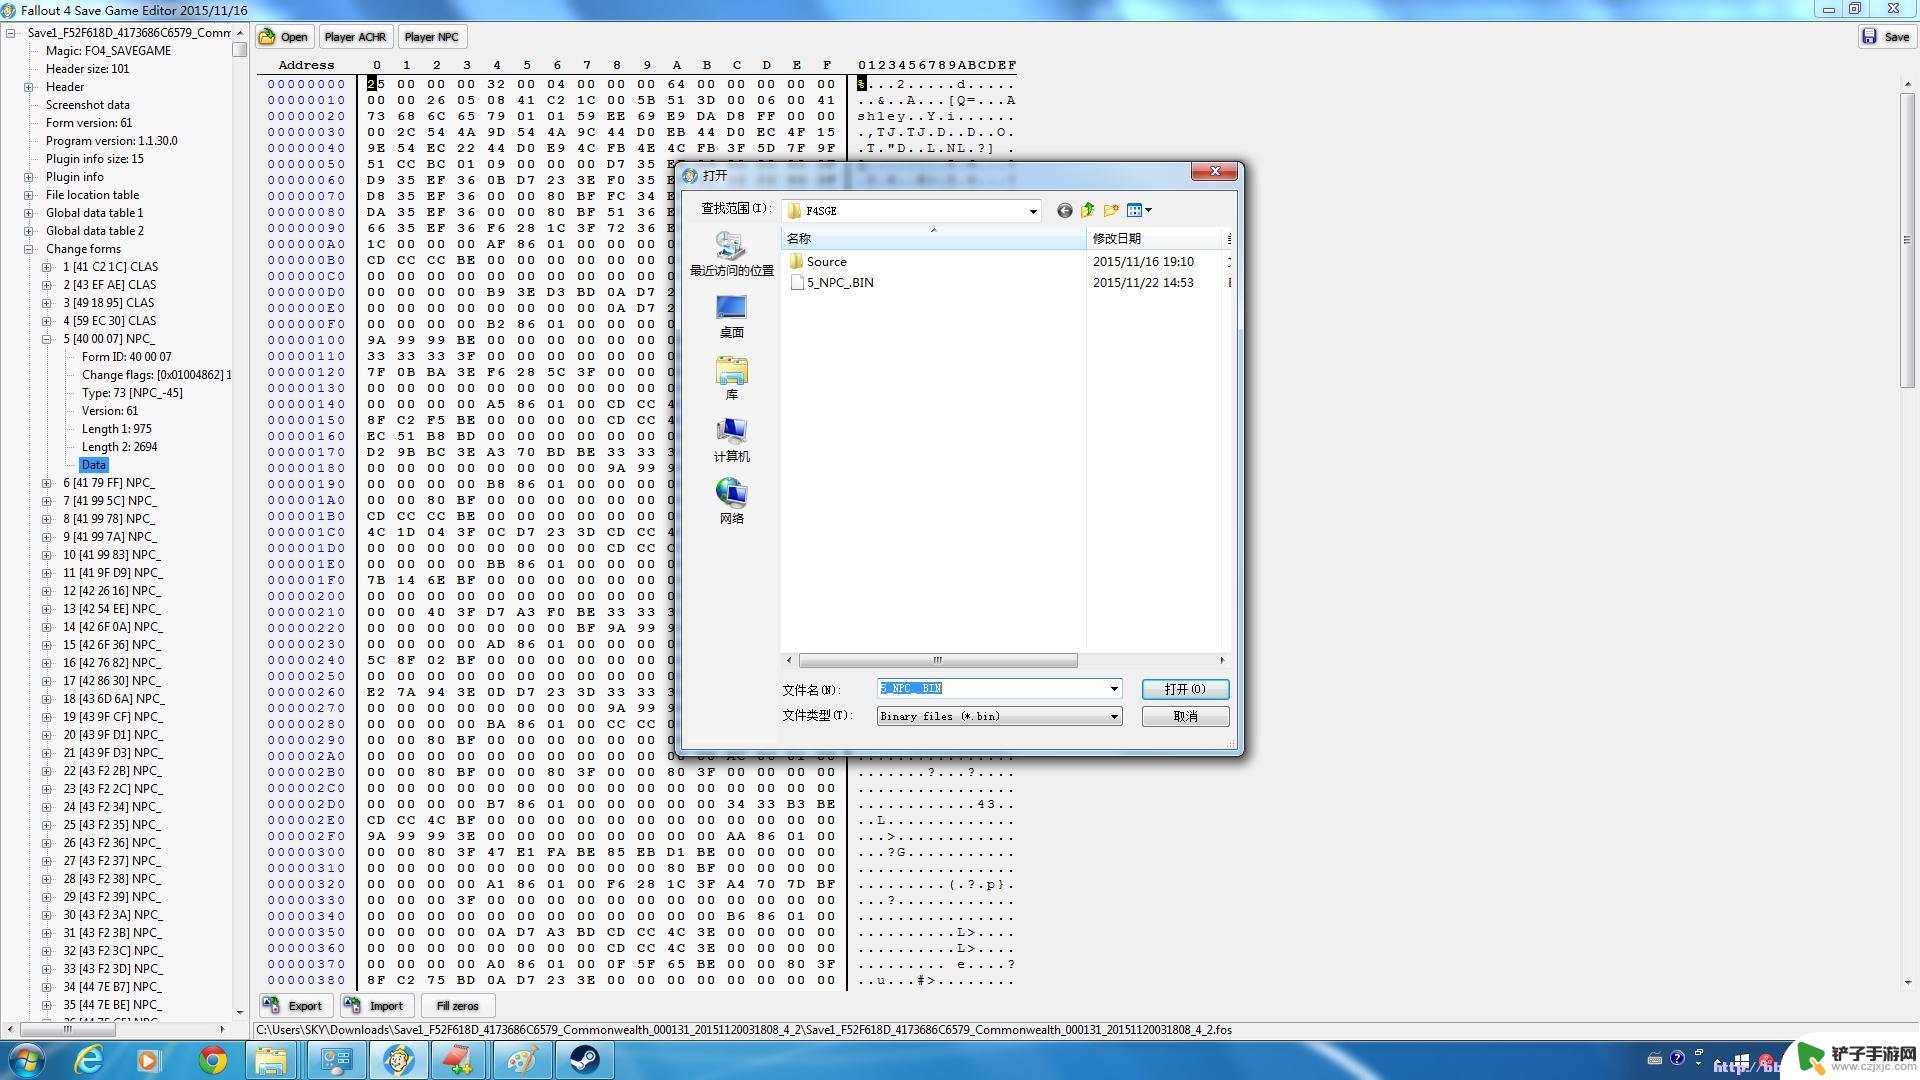The height and width of the screenshot is (1080, 1920).
Task: Click the Save button in the editor
Action: 1886,37
